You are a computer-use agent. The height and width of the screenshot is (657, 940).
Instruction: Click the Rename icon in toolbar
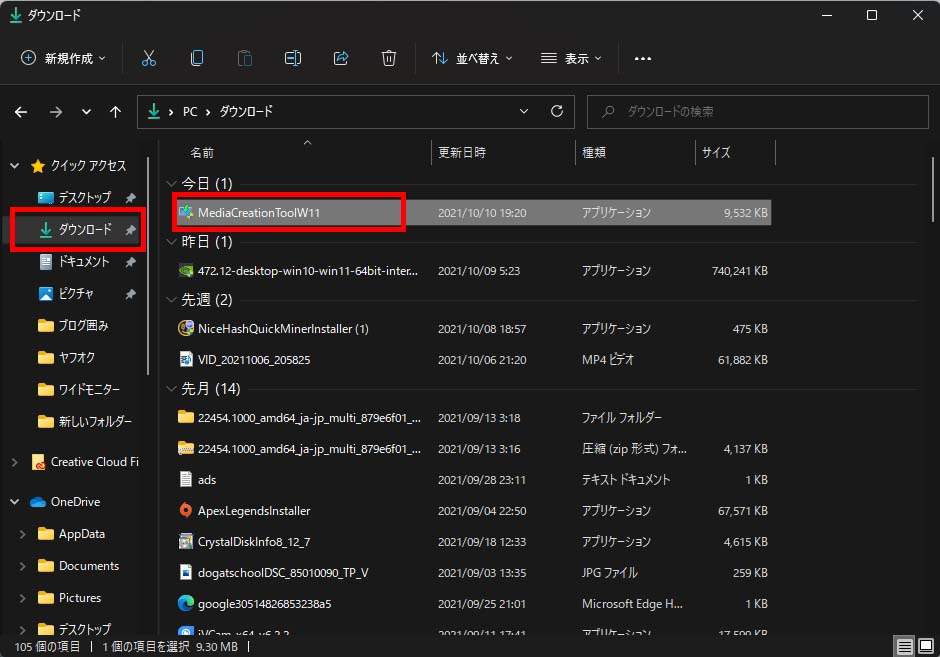[x=293, y=58]
